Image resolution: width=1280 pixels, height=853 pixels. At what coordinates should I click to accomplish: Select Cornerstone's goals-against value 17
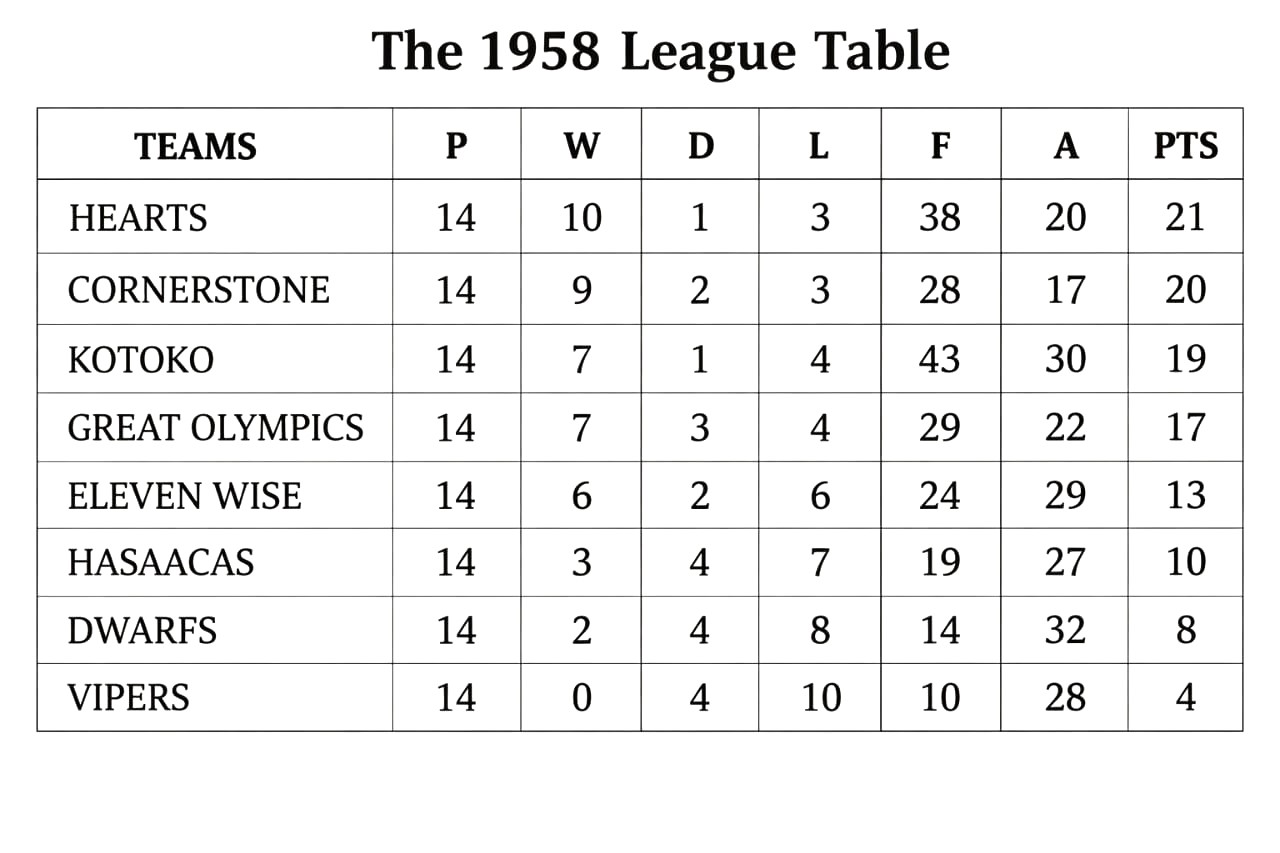tap(1065, 290)
